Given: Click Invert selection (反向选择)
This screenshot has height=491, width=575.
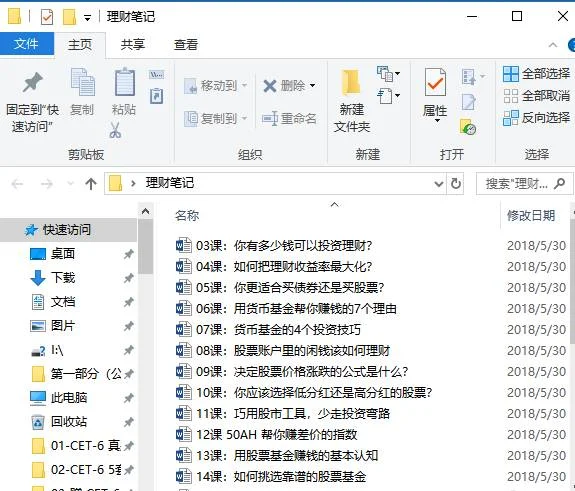Looking at the screenshot, I should click(536, 118).
